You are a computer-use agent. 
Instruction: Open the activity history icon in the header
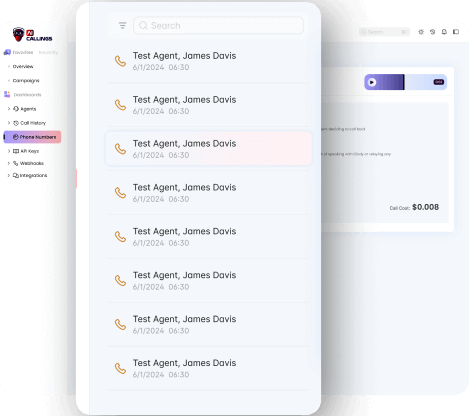pos(433,32)
